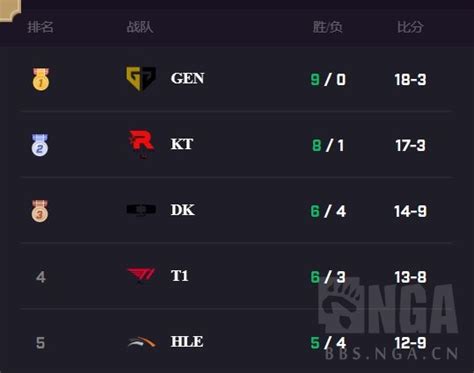This screenshot has height=373, width=474.
Task: Select the 战队 team column header
Action: point(140,27)
